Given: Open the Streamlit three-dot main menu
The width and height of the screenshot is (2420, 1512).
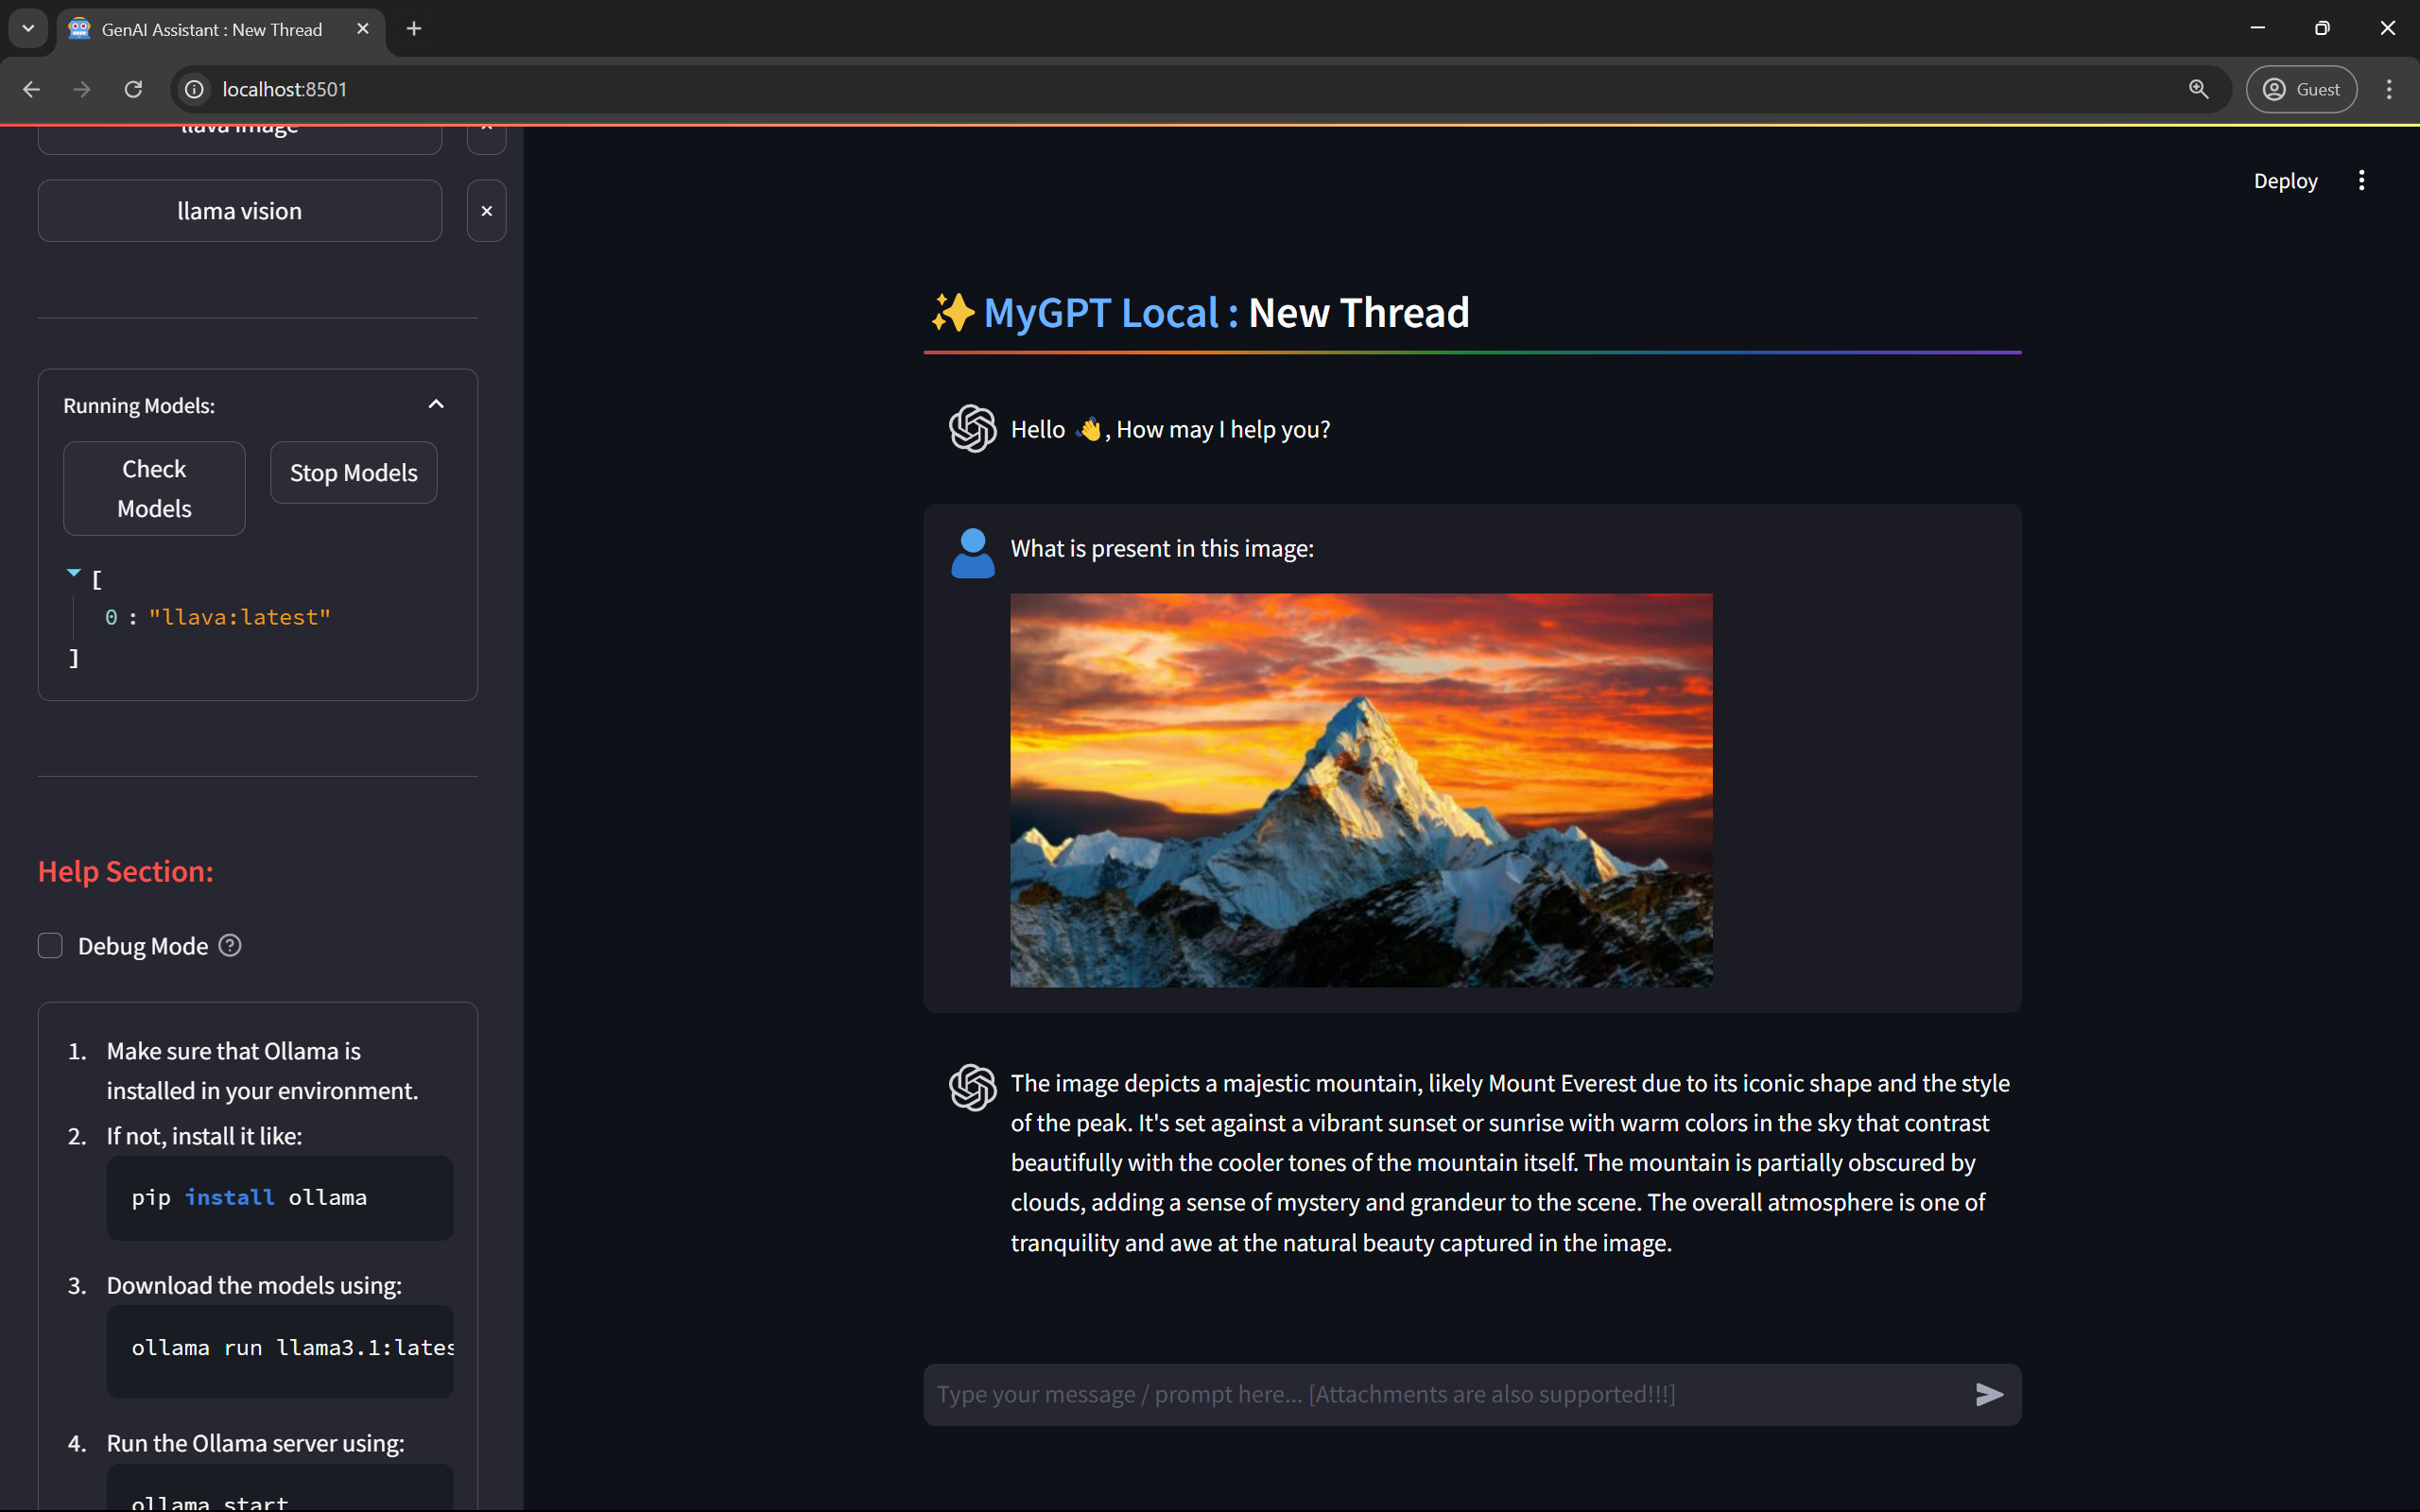Looking at the screenshot, I should 2361,181.
